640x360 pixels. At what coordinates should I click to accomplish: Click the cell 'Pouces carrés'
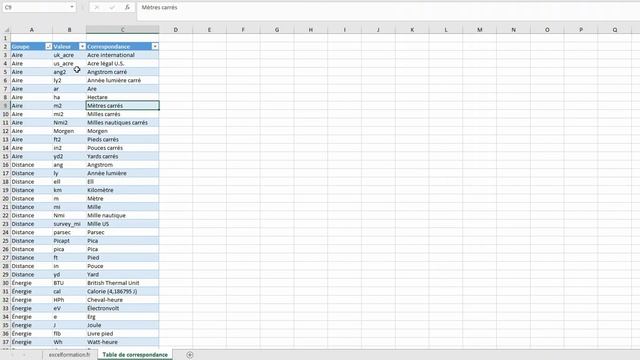pos(122,148)
